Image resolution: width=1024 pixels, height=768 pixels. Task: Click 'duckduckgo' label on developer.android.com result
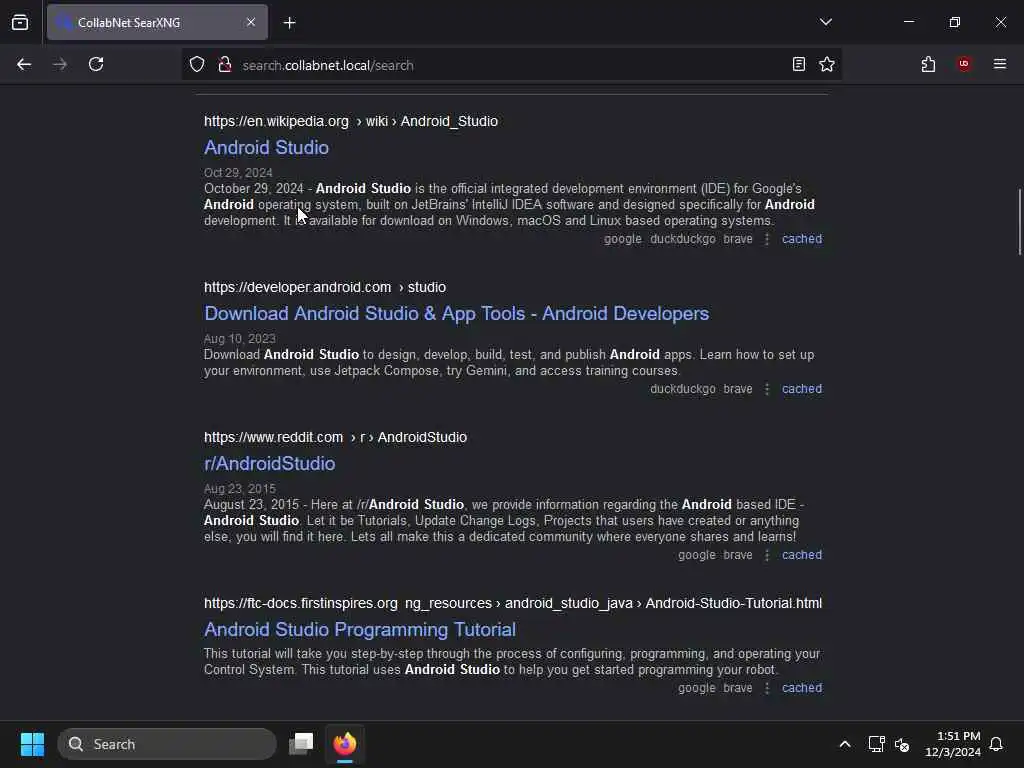pyautogui.click(x=682, y=389)
